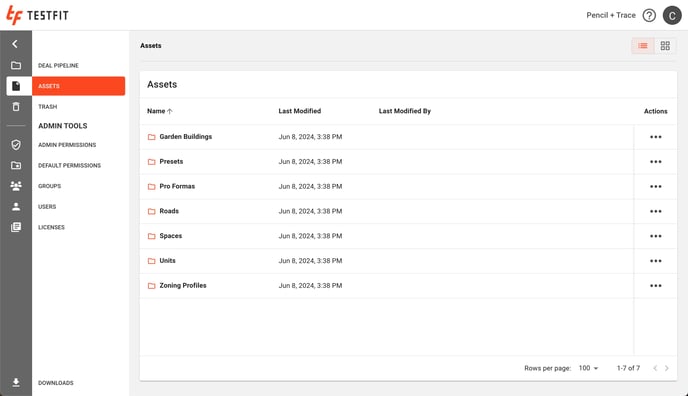Open the user avatar C menu
The width and height of the screenshot is (688, 396).
click(x=672, y=15)
